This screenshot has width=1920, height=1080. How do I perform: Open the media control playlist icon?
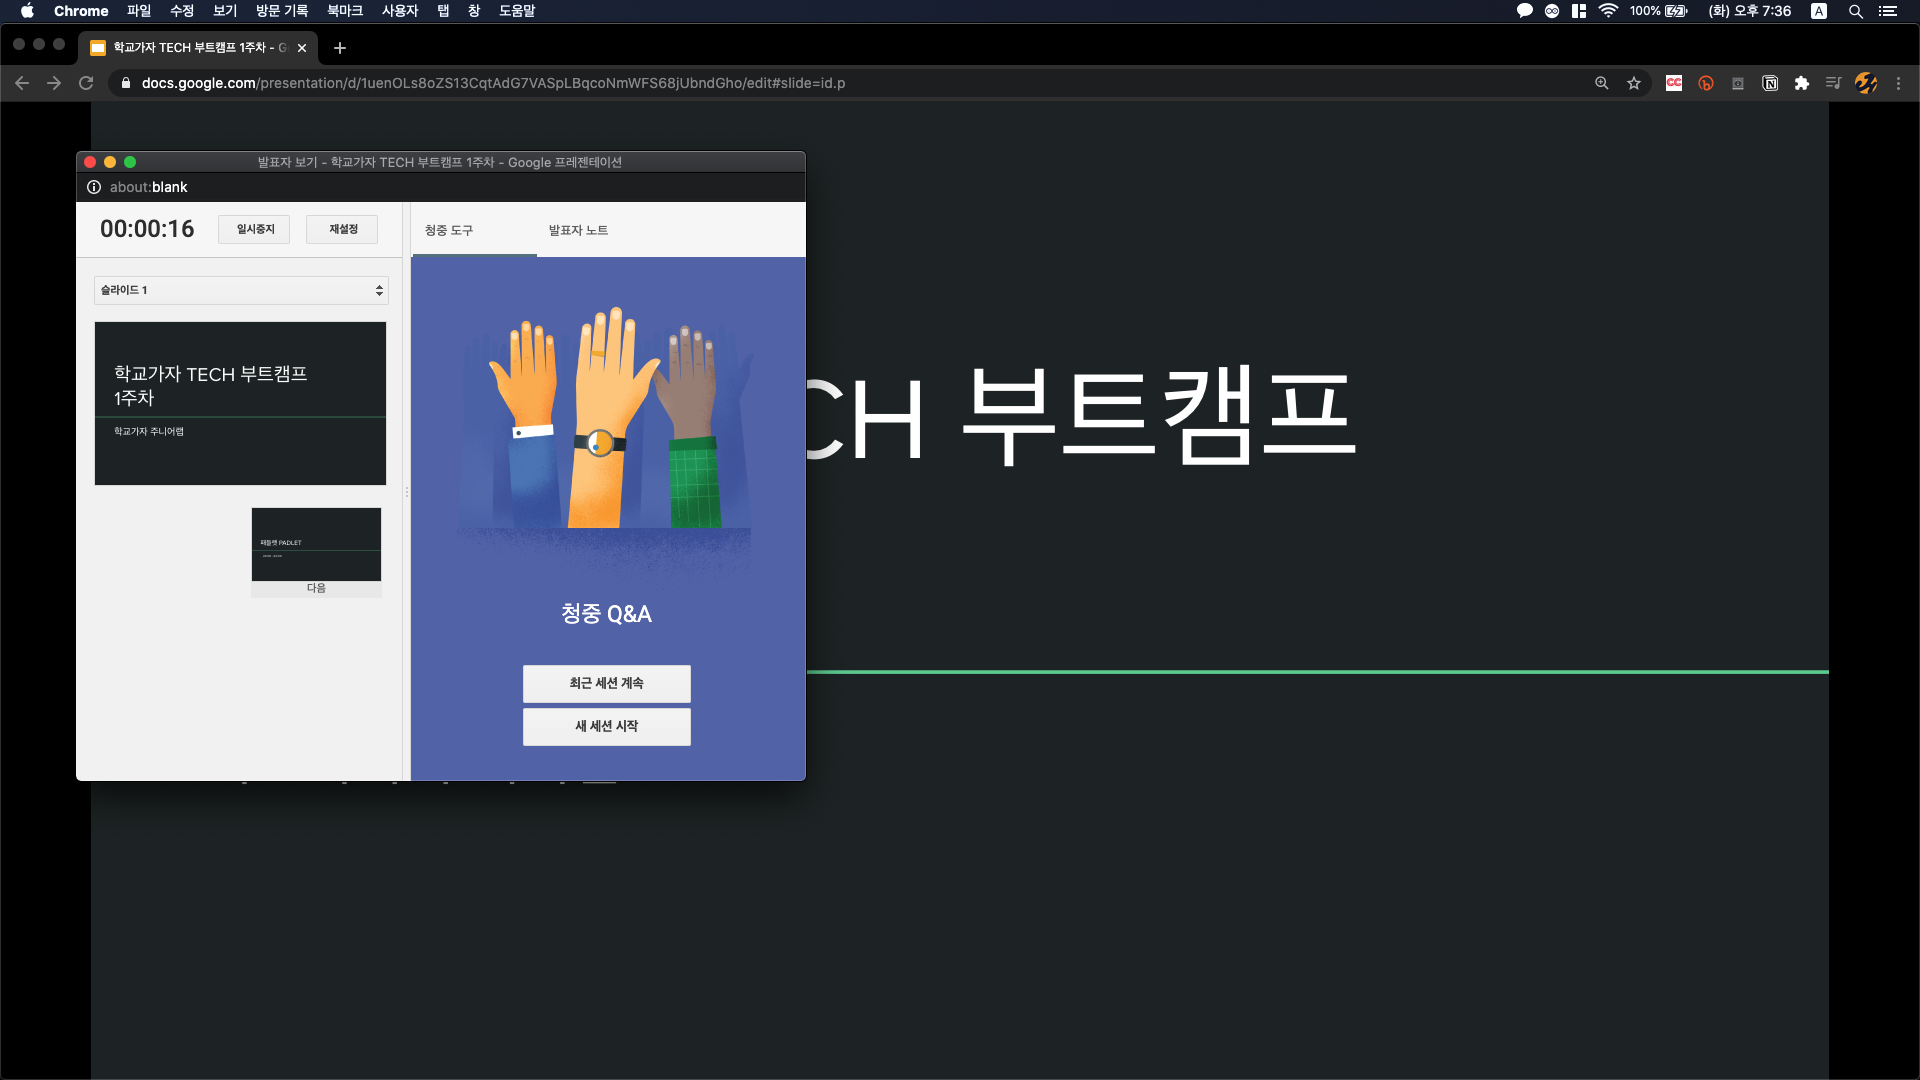click(x=1833, y=83)
